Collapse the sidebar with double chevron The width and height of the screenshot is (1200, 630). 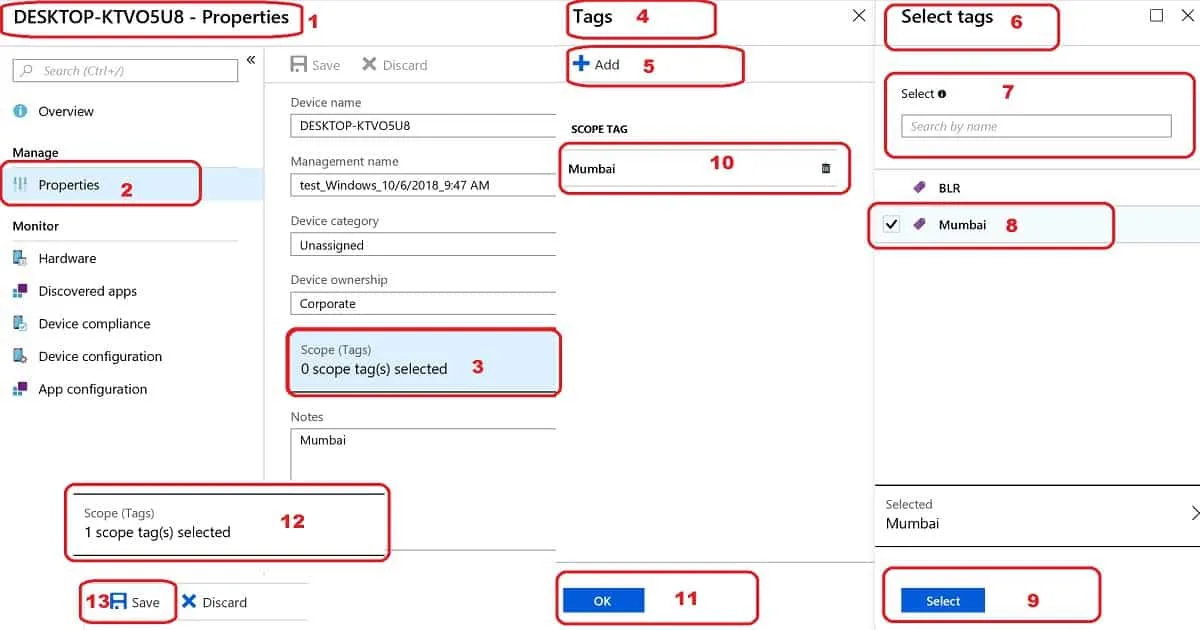(x=251, y=60)
